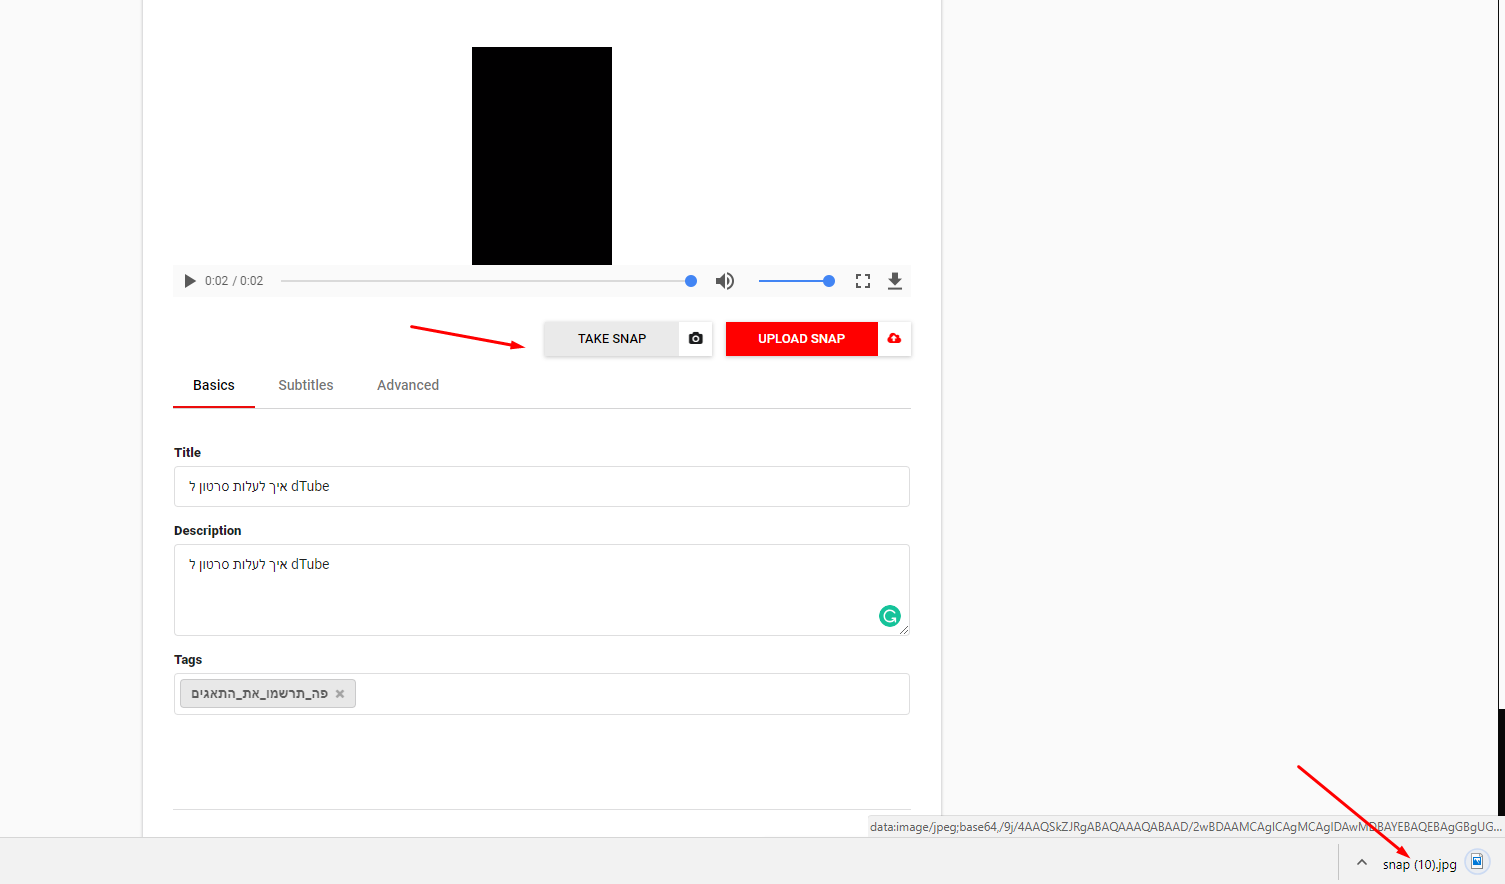
Task: Open downloaded snap (10).jpg
Action: pyautogui.click(x=1420, y=865)
